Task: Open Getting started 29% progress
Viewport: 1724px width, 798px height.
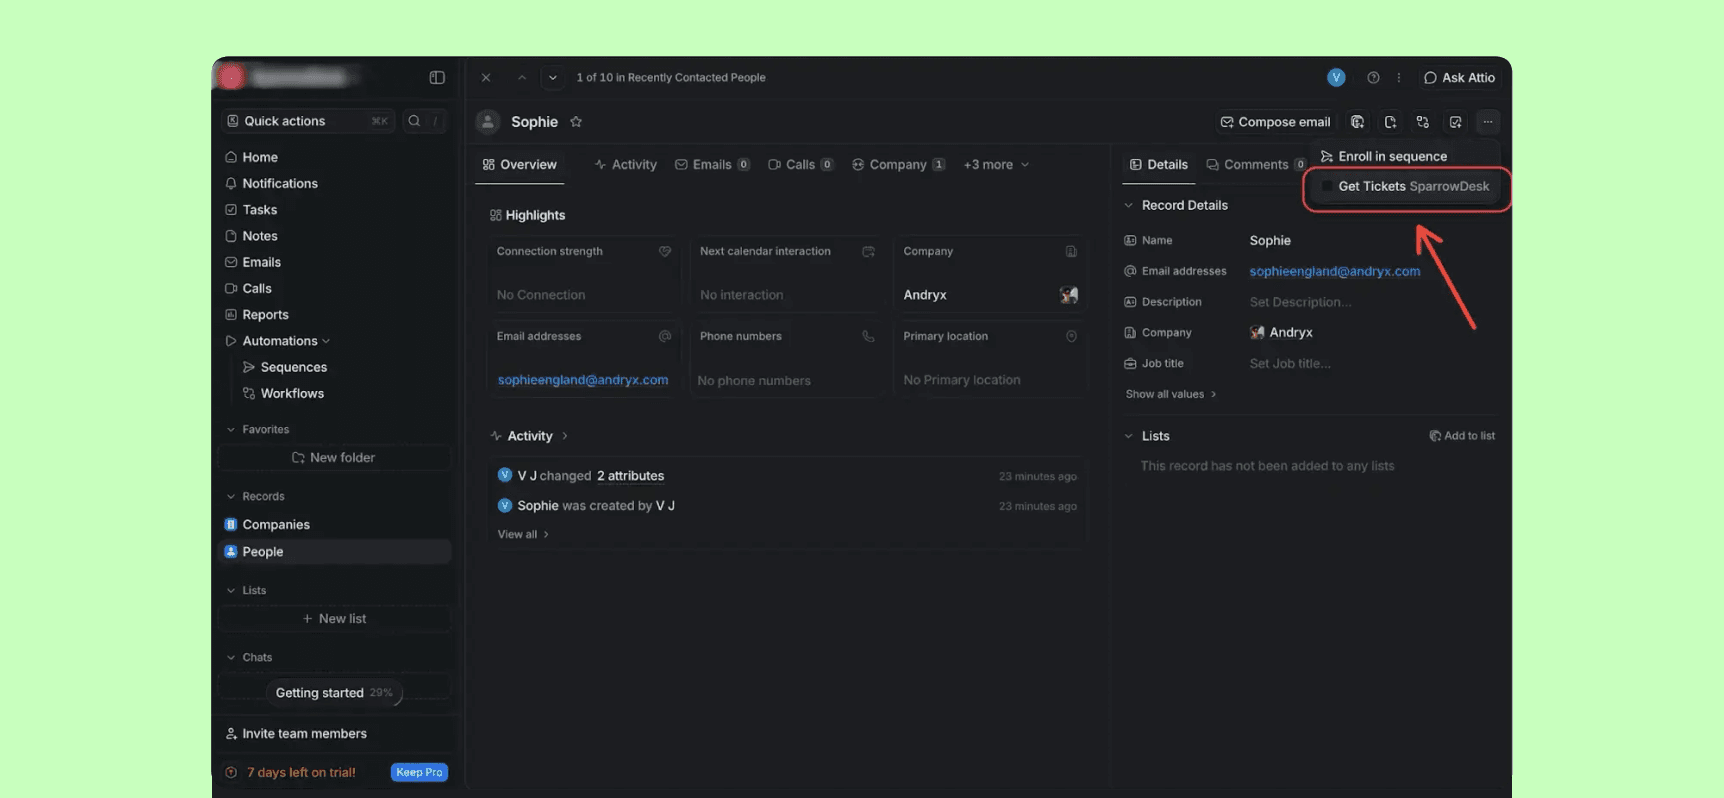Action: pos(334,693)
